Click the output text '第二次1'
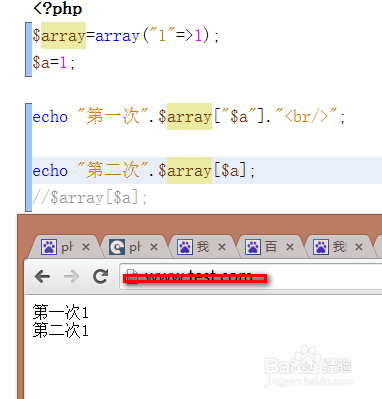The height and width of the screenshot is (399, 382). pos(60,330)
